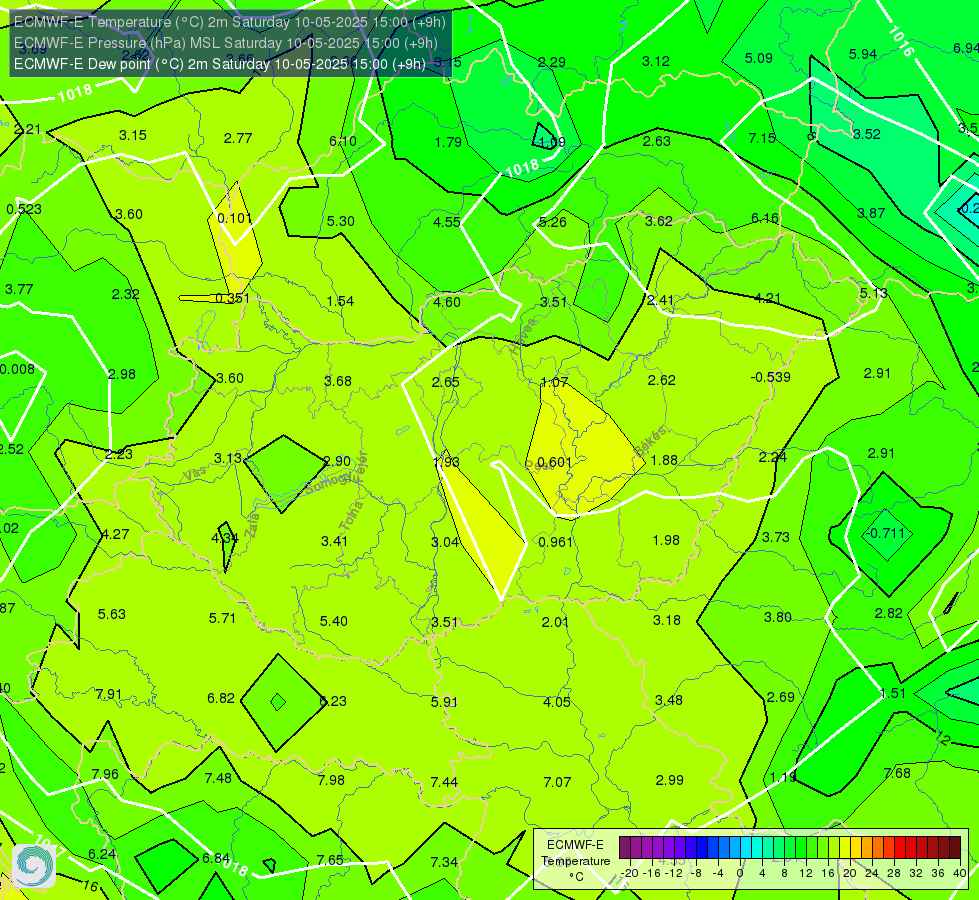
Task: Click the '-20' tick label in legend
Action: [630, 873]
